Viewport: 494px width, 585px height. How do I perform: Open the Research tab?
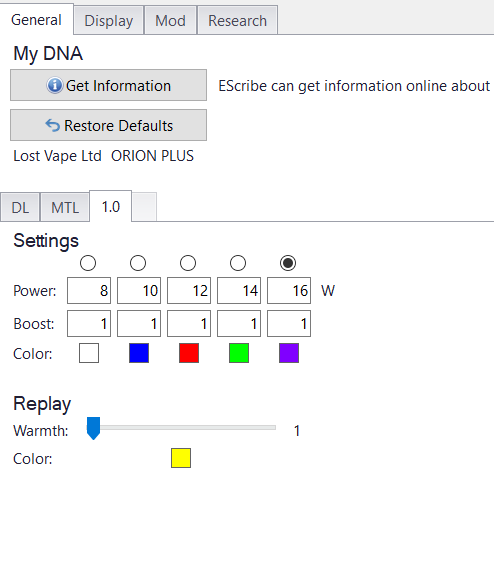pyautogui.click(x=237, y=21)
